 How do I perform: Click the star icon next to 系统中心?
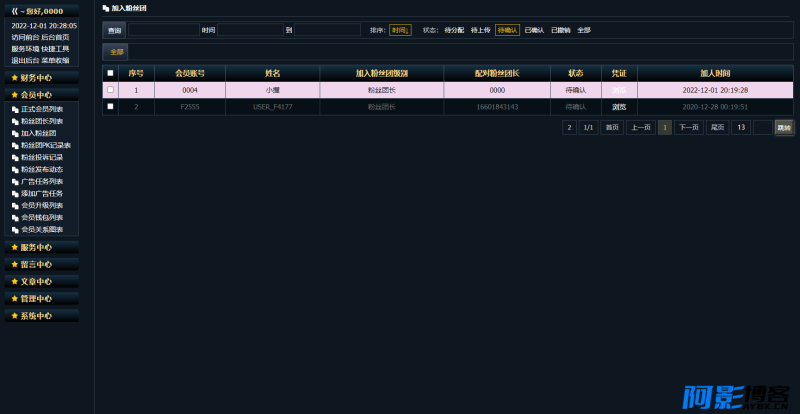click(x=14, y=315)
